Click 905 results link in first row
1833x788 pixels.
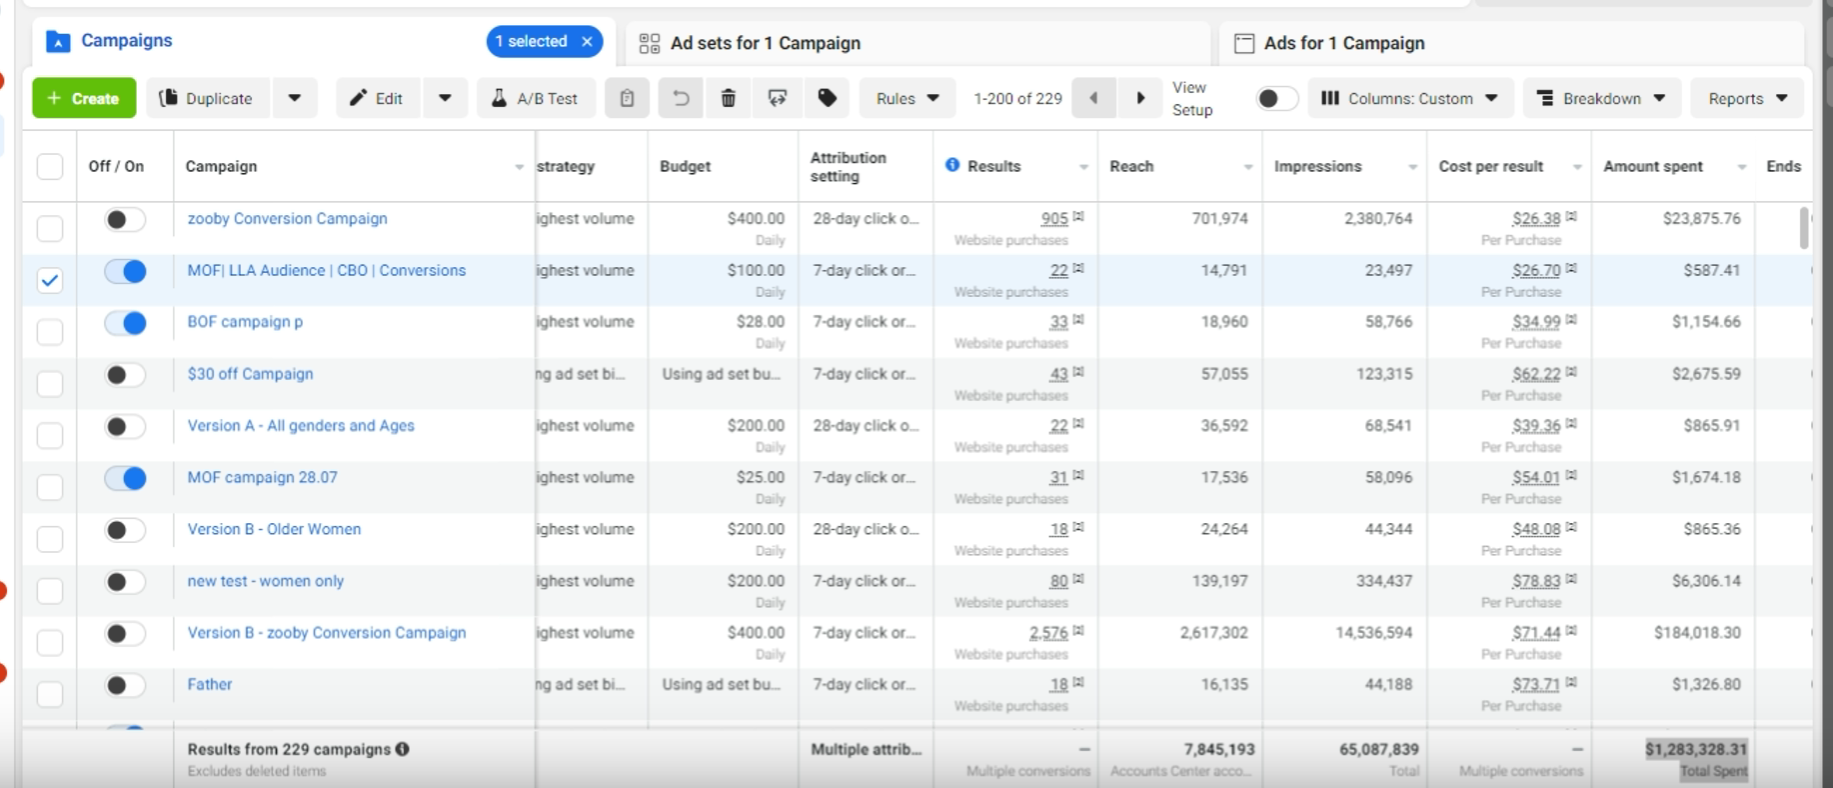point(1054,219)
